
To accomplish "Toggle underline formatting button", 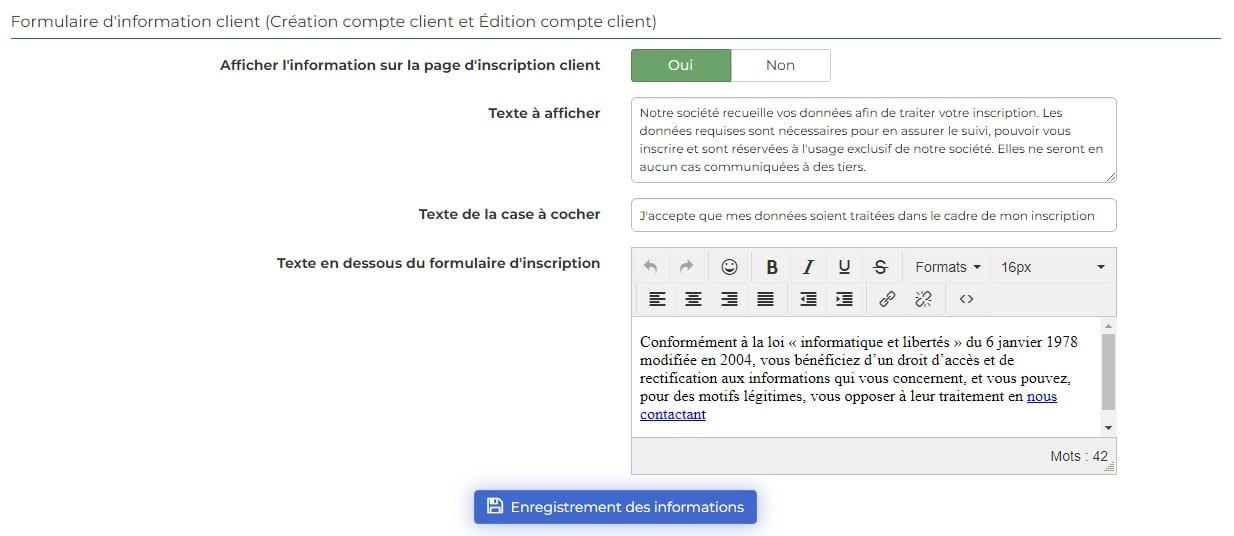I will pos(844,267).
